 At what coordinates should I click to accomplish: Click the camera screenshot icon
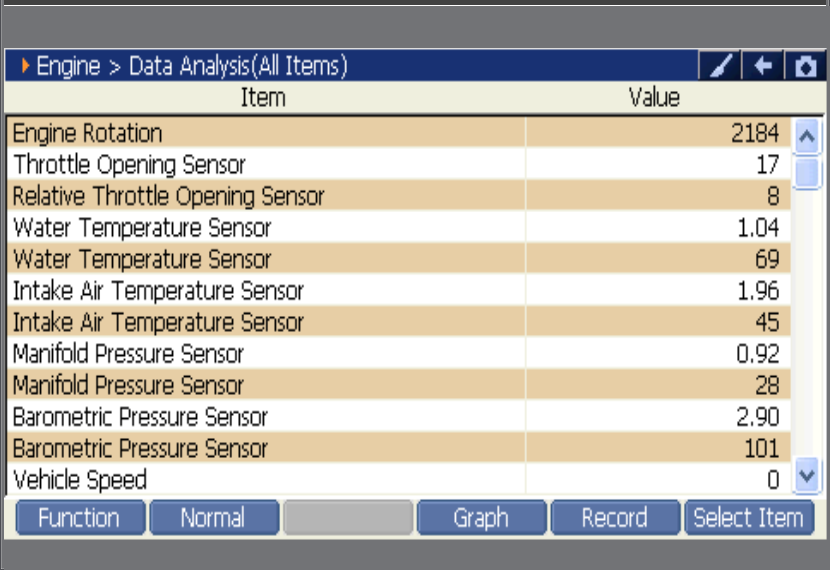point(805,66)
